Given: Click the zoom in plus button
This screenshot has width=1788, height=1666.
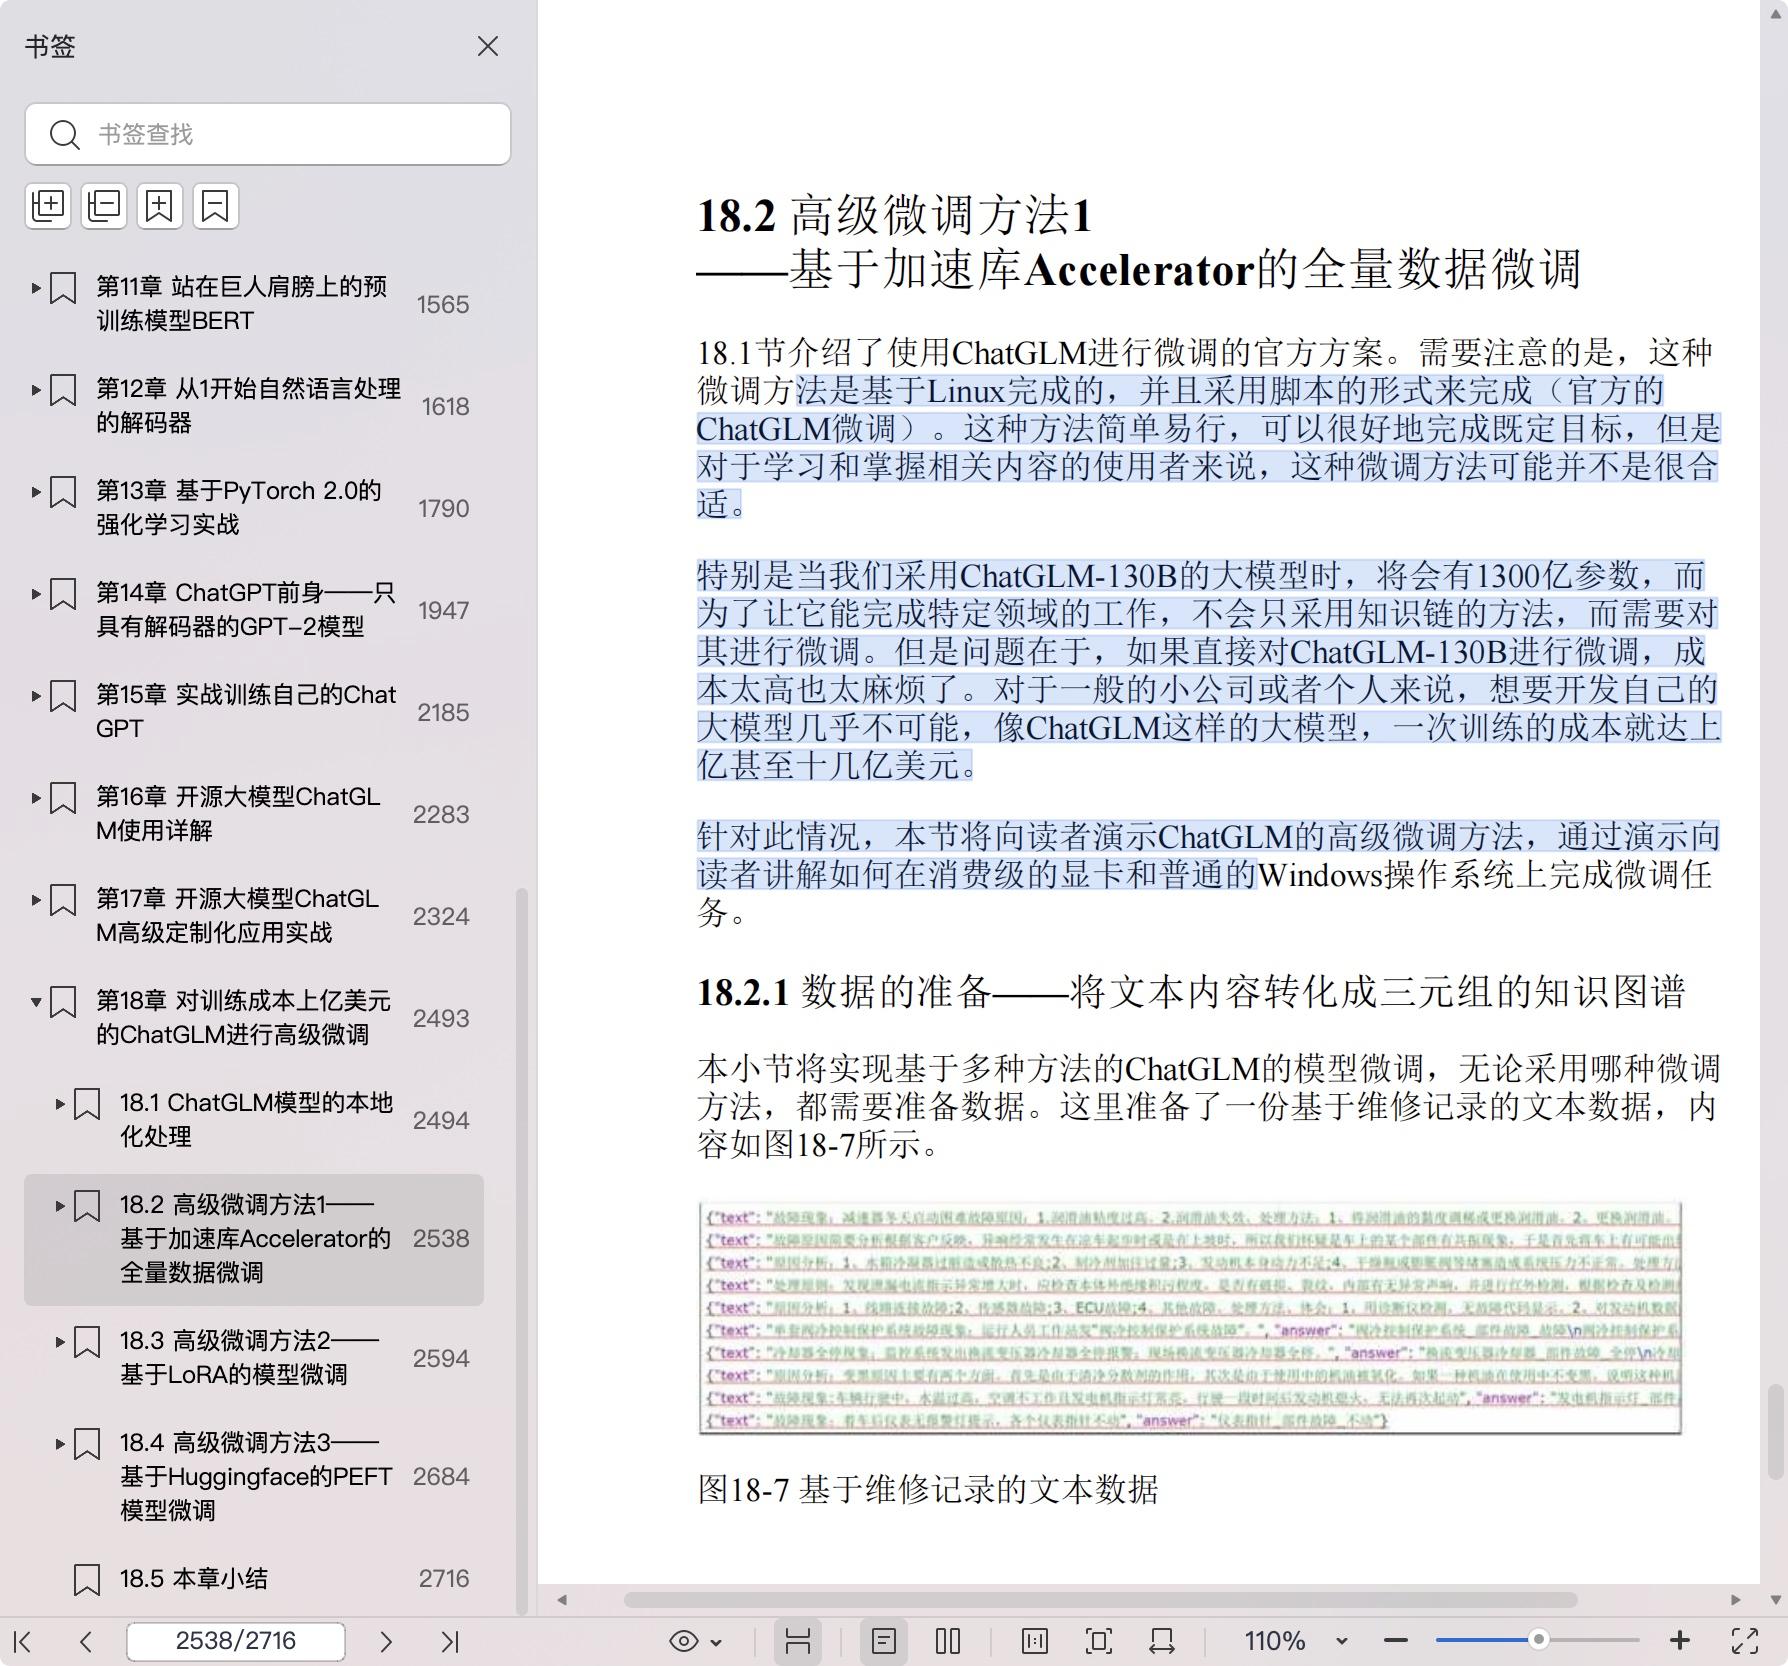Looking at the screenshot, I should 1680,1641.
